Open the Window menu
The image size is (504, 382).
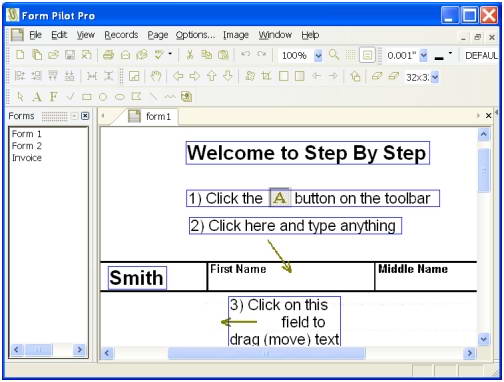275,35
